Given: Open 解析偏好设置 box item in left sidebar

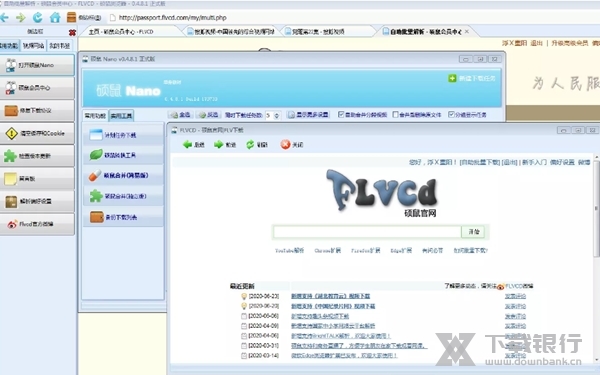Looking at the screenshot, I should [37, 201].
